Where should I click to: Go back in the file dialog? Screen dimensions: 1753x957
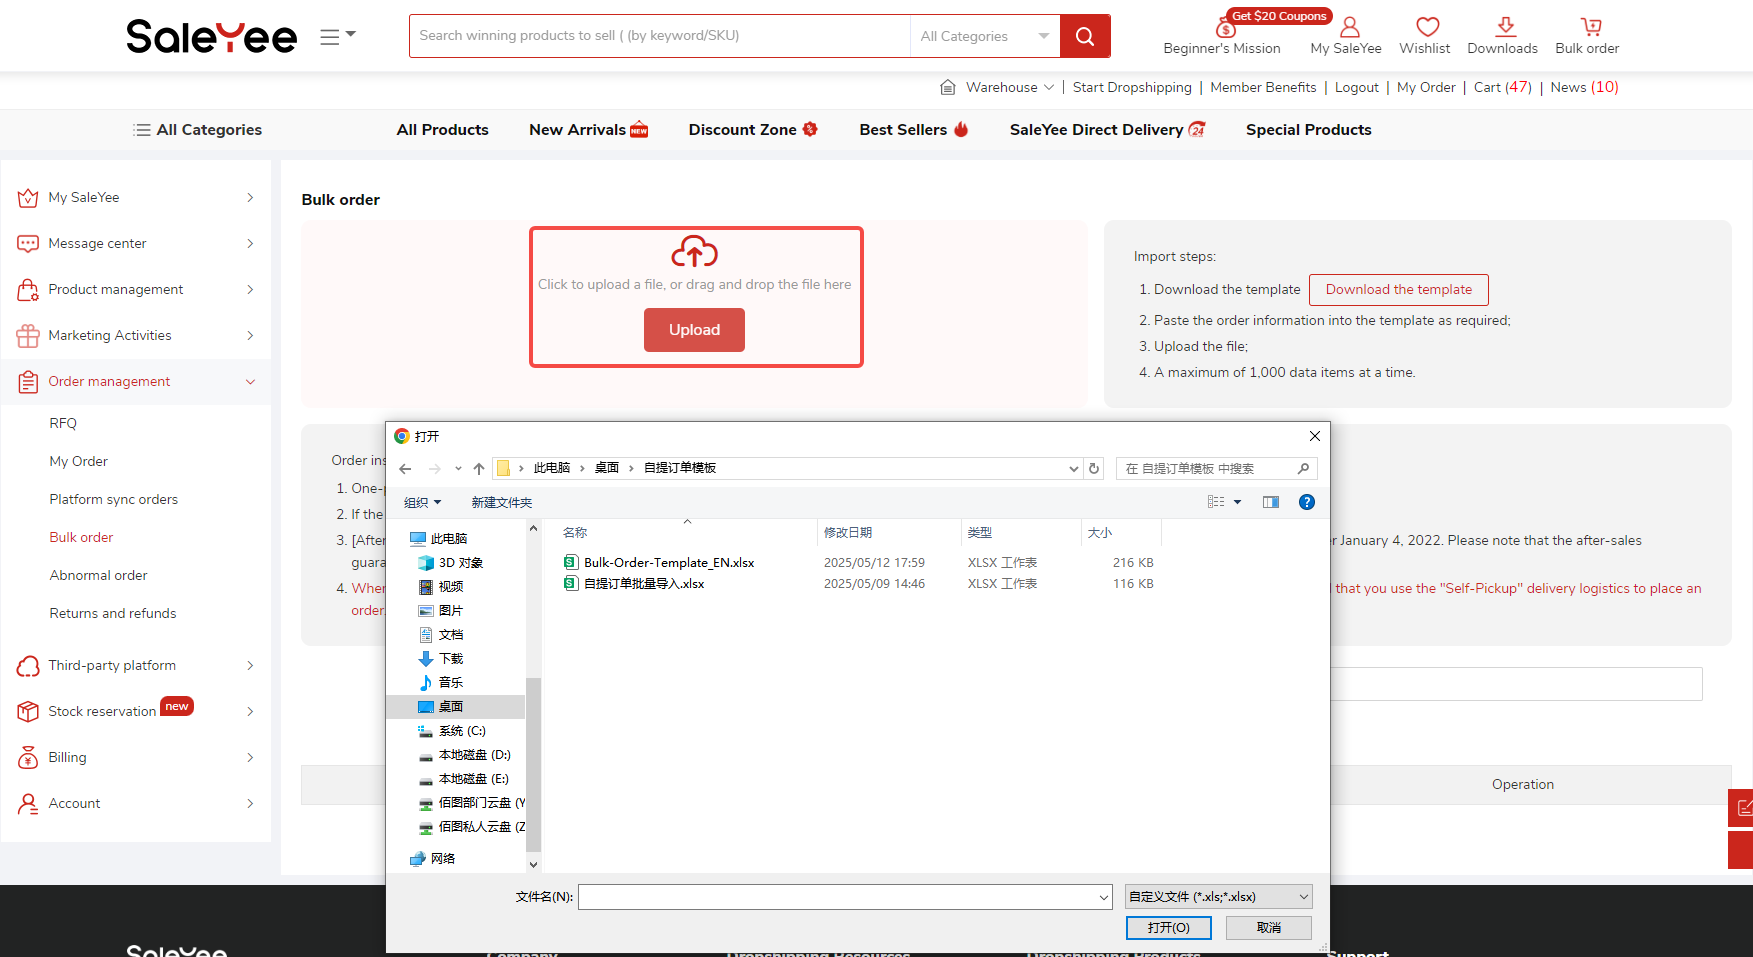(405, 468)
